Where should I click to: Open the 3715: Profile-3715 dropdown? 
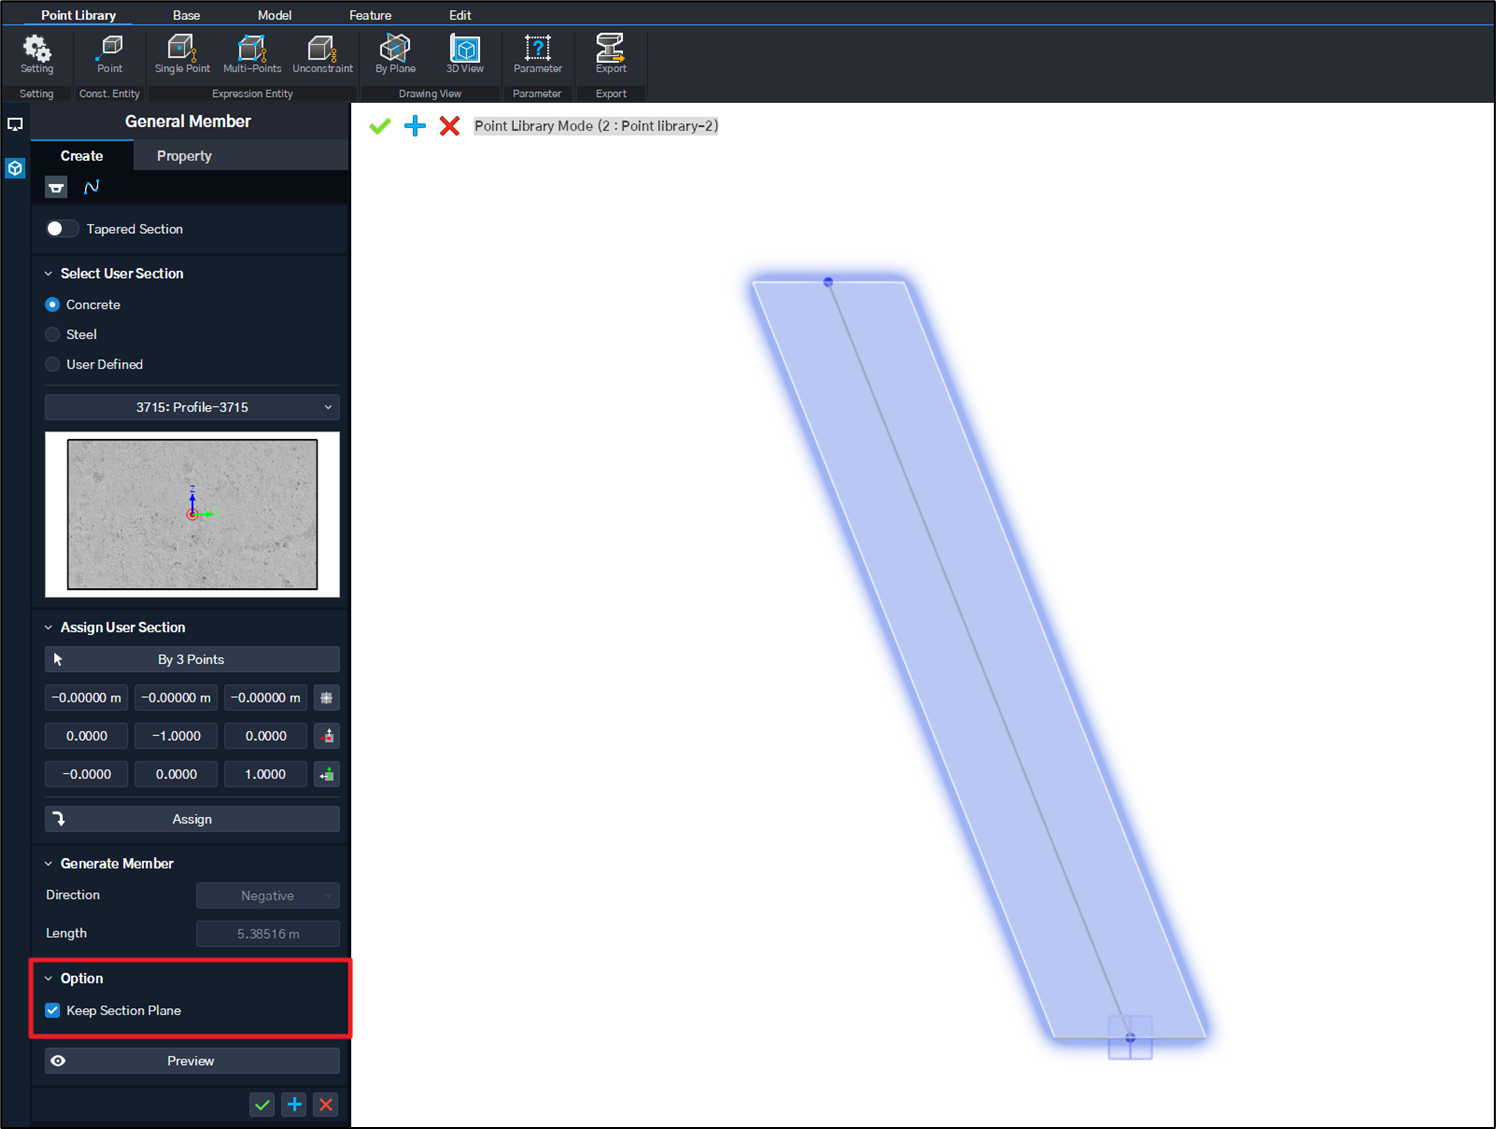192,407
